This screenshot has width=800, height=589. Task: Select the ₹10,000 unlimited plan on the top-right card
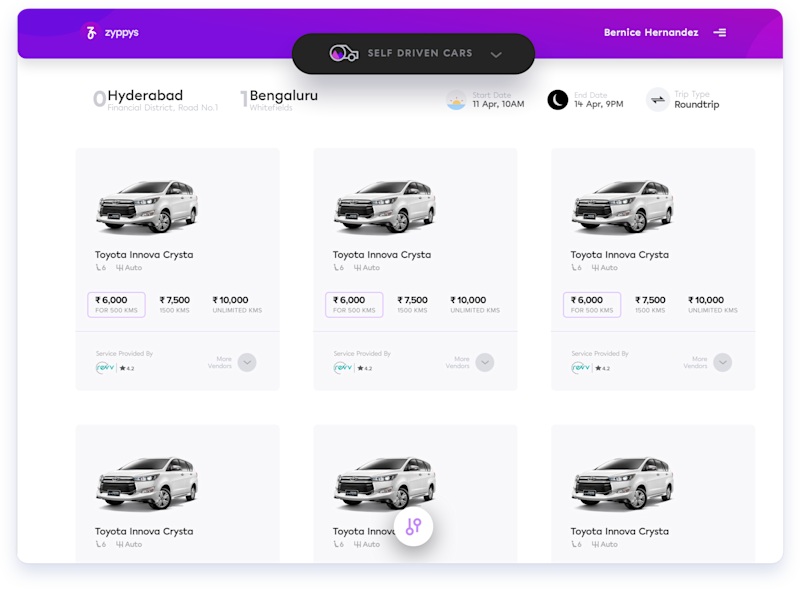pyautogui.click(x=713, y=304)
